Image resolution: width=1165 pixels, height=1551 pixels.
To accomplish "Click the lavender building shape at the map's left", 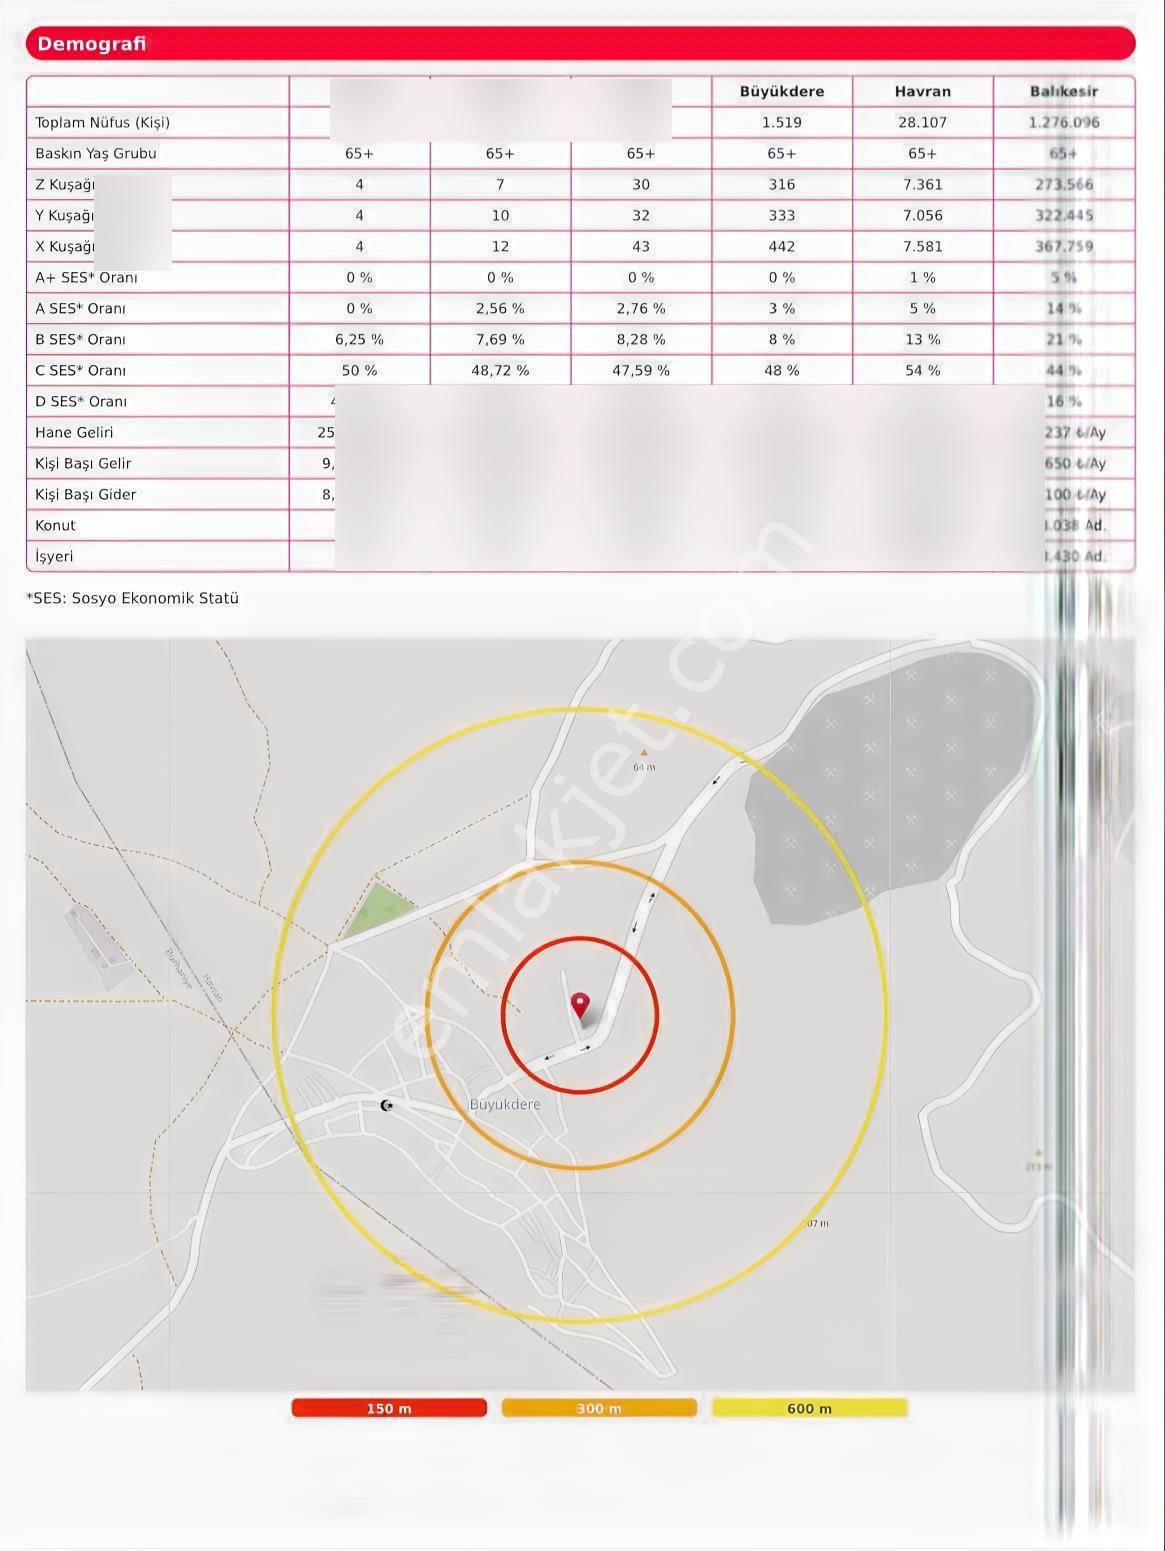I will tap(99, 946).
